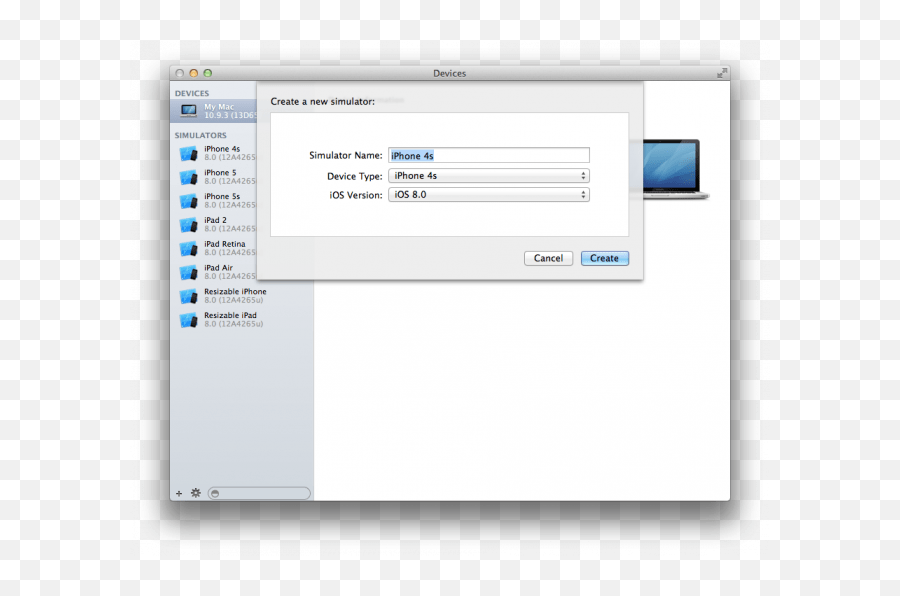
Task: Click the Resizable iPhone simulator icon
Action: tap(189, 295)
